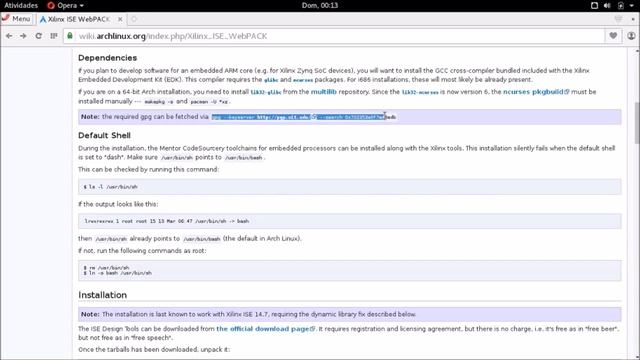
Task: Reload the current page
Action: pyautogui.click(x=38, y=36)
